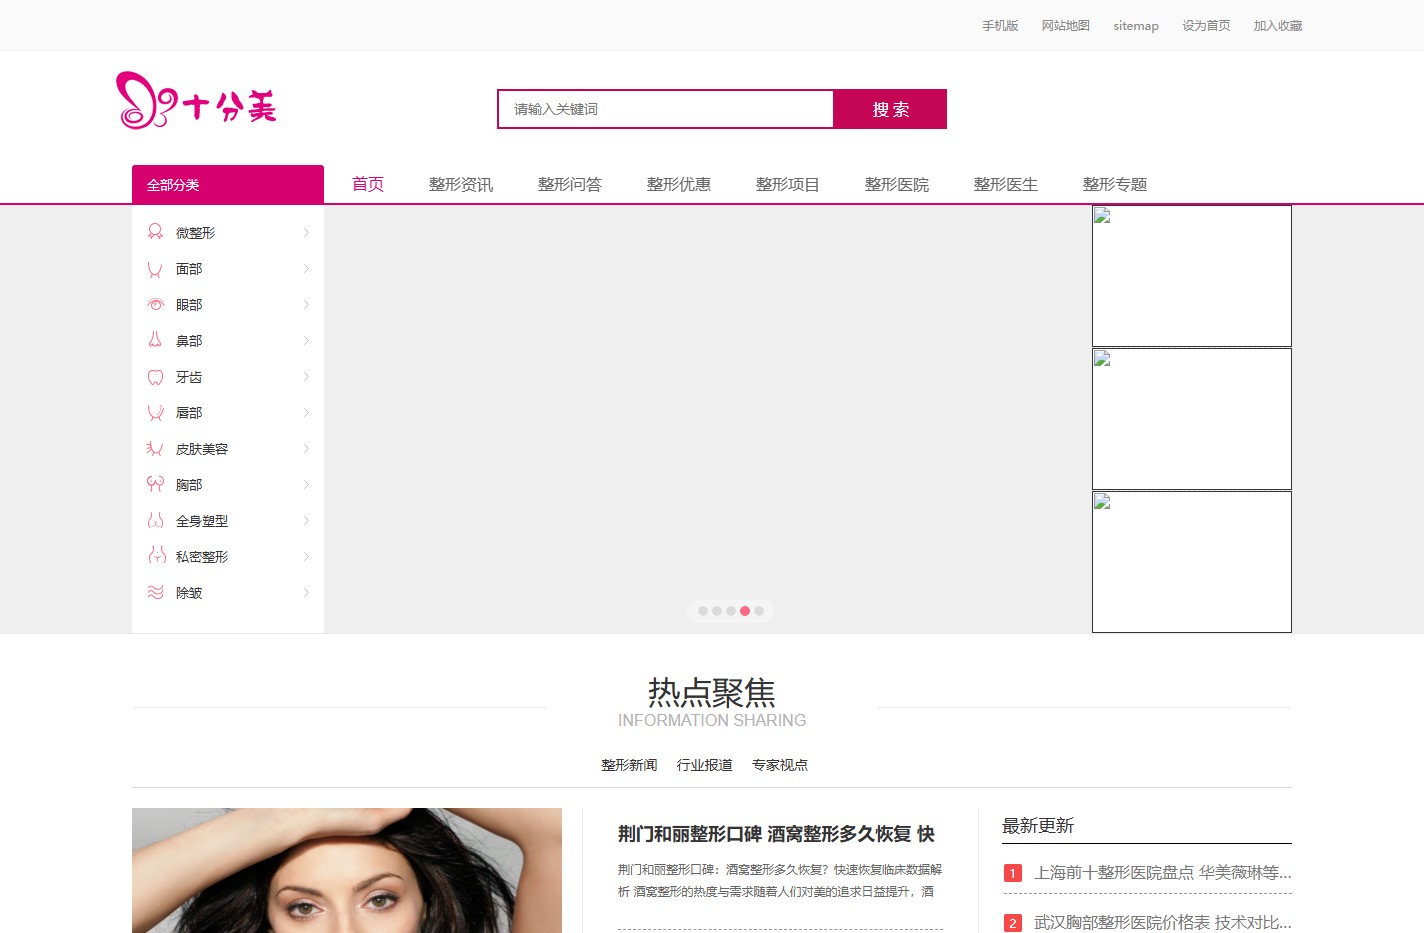Expand the 胸部 submenu arrow
Image resolution: width=1424 pixels, height=933 pixels.
click(306, 484)
